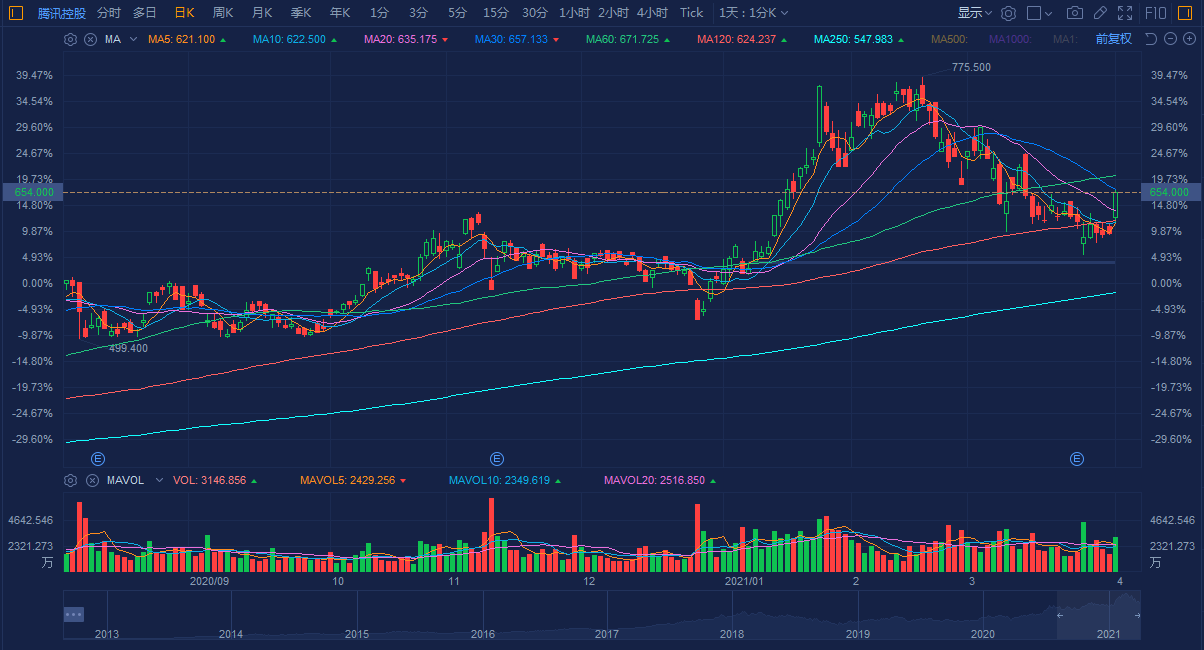Viewport: 1204px width, 650px height.
Task: Open the 1天：1分K interval dropdown
Action: [753, 13]
